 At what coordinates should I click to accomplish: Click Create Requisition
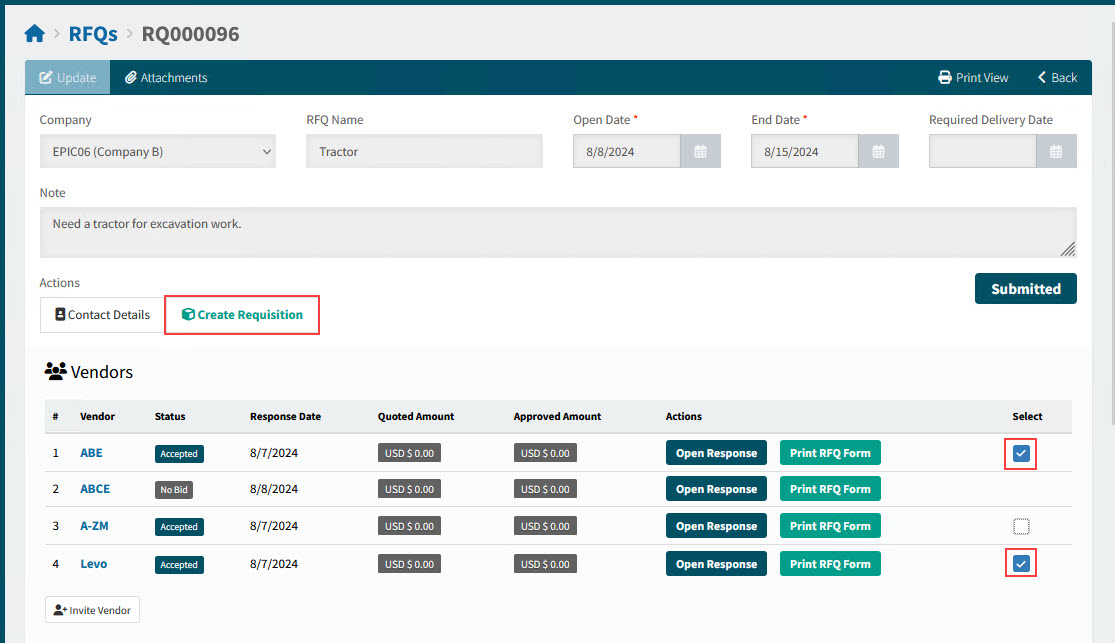pos(242,314)
